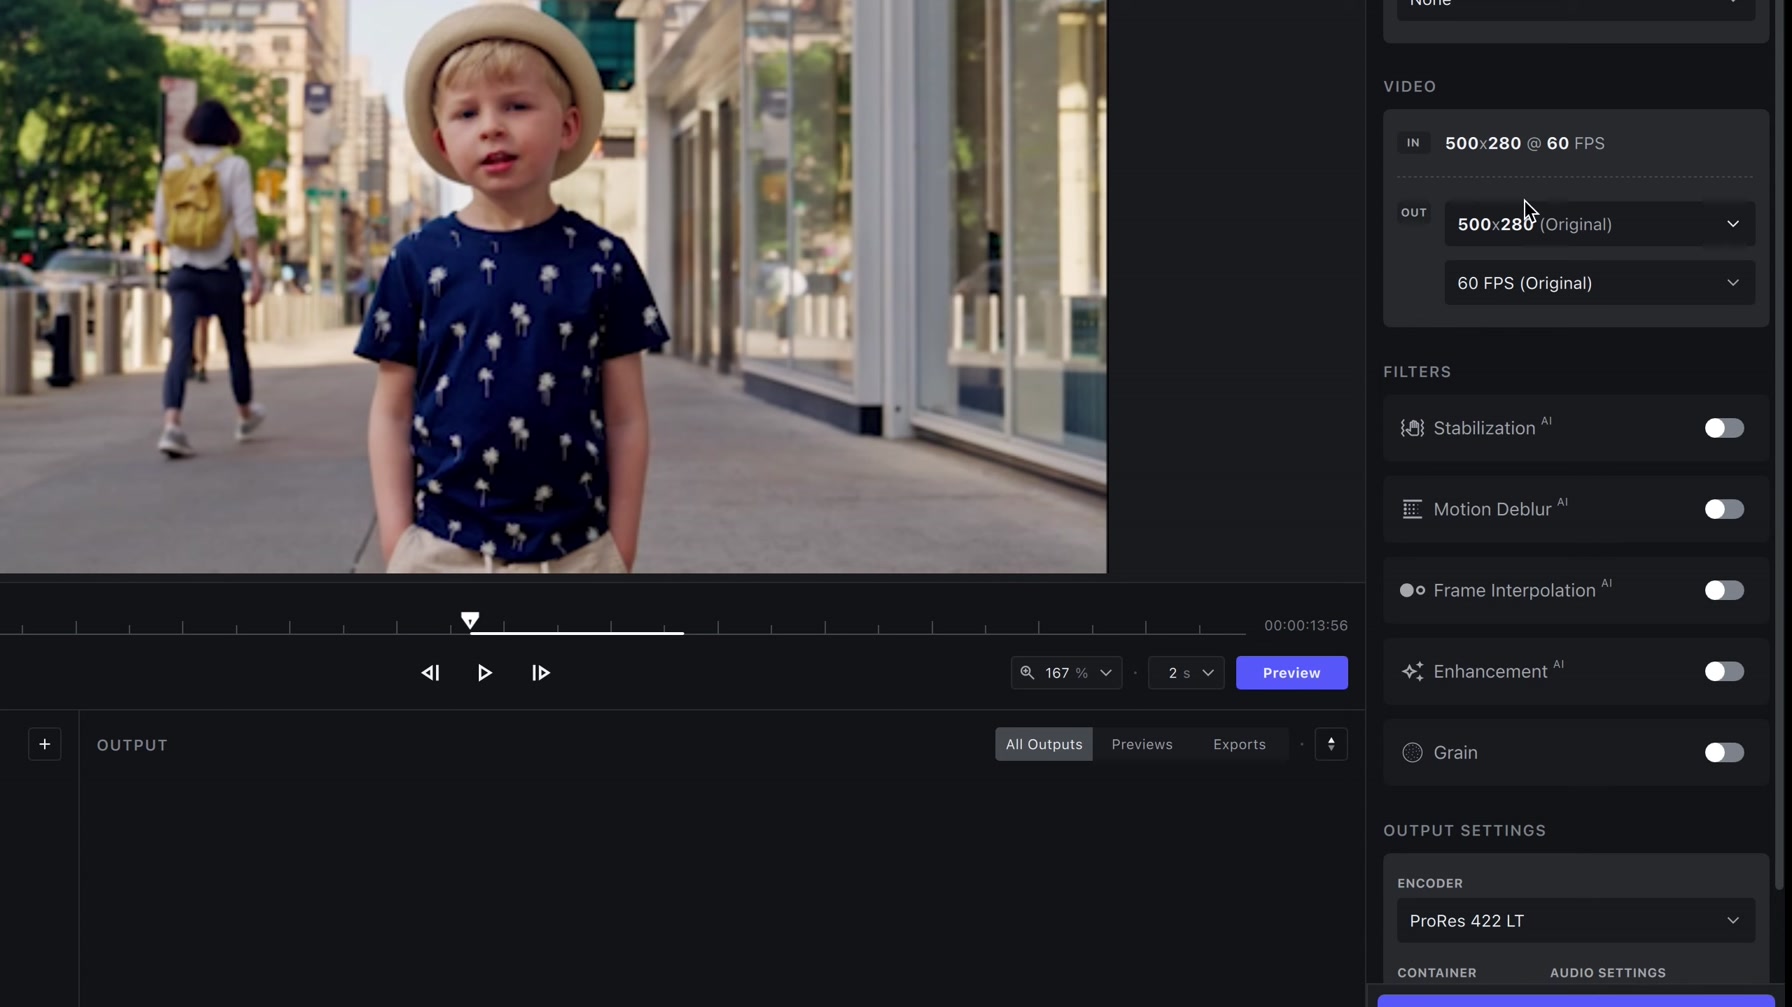
Task: Click the Enhancement sparkle icon
Action: point(1412,672)
